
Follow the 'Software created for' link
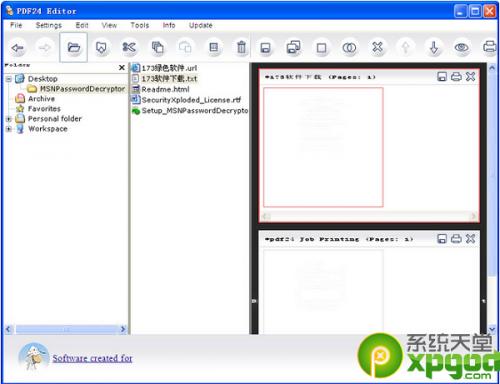click(x=92, y=358)
